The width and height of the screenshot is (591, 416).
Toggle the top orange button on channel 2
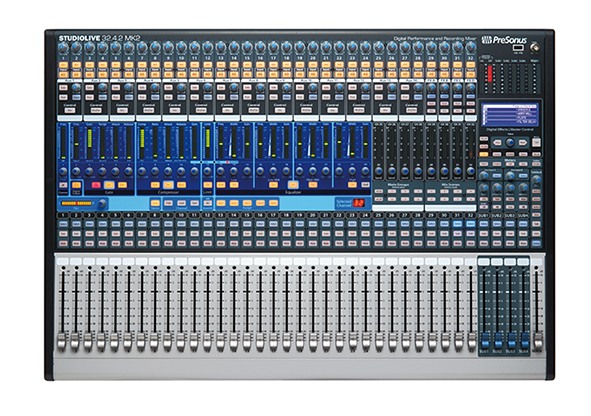click(76, 65)
